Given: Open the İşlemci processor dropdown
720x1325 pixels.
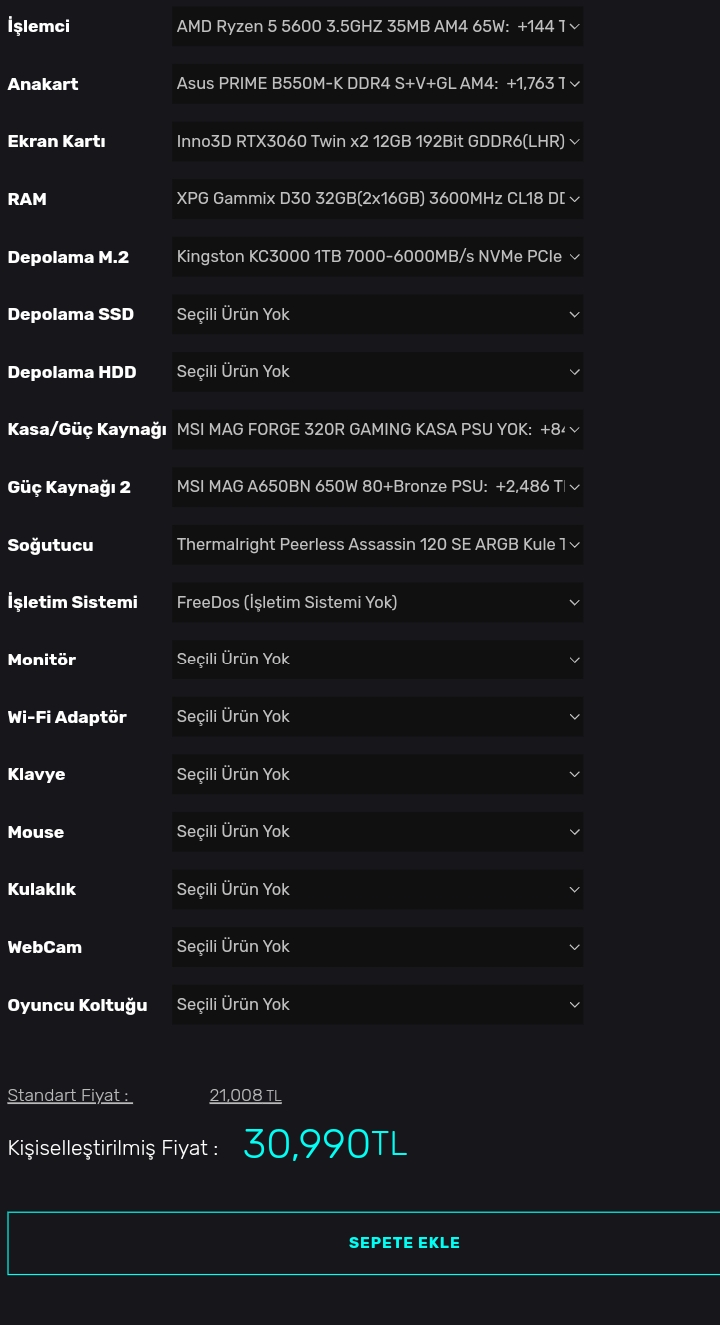Looking at the screenshot, I should point(377,26).
